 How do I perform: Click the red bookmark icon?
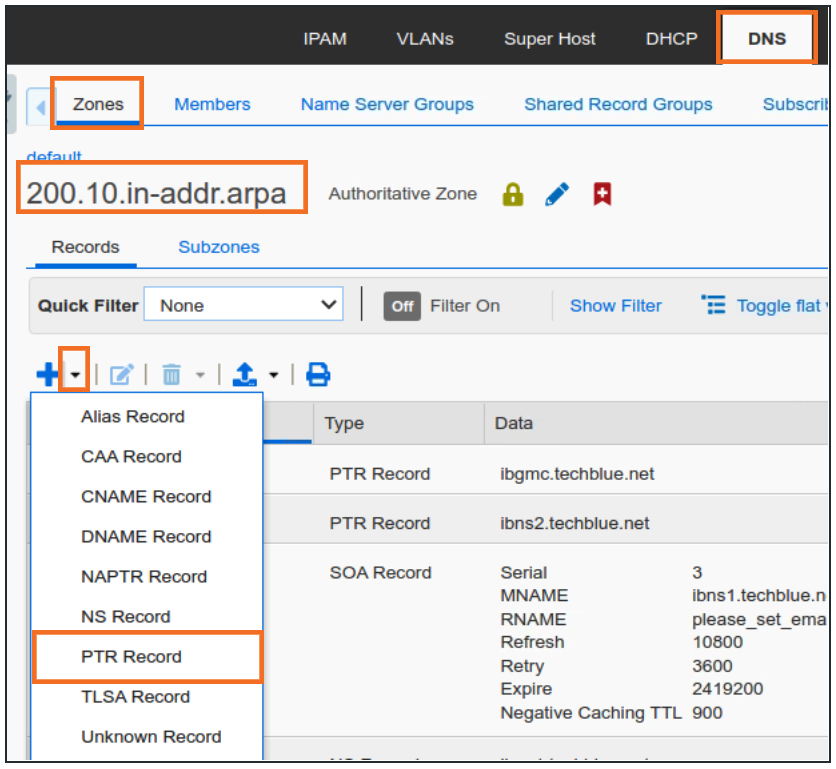(601, 194)
